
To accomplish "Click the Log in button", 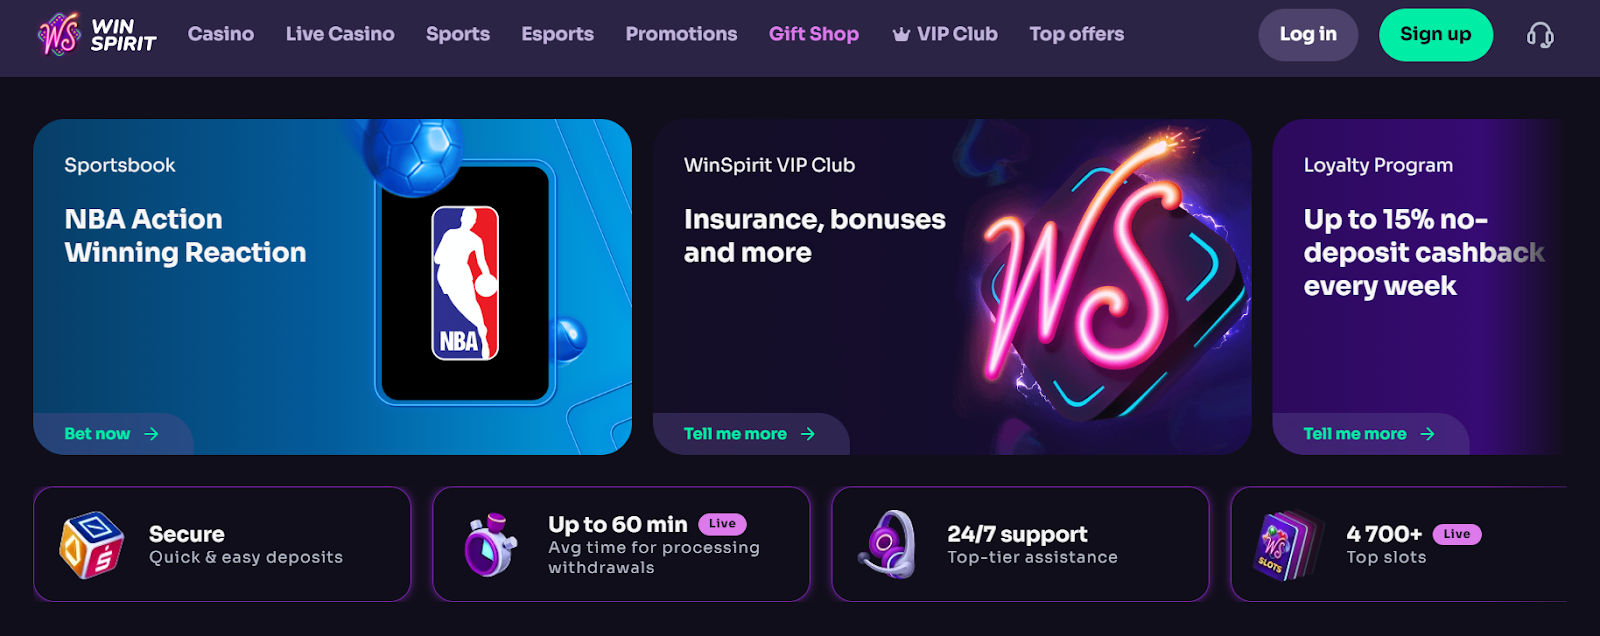I will (x=1308, y=35).
